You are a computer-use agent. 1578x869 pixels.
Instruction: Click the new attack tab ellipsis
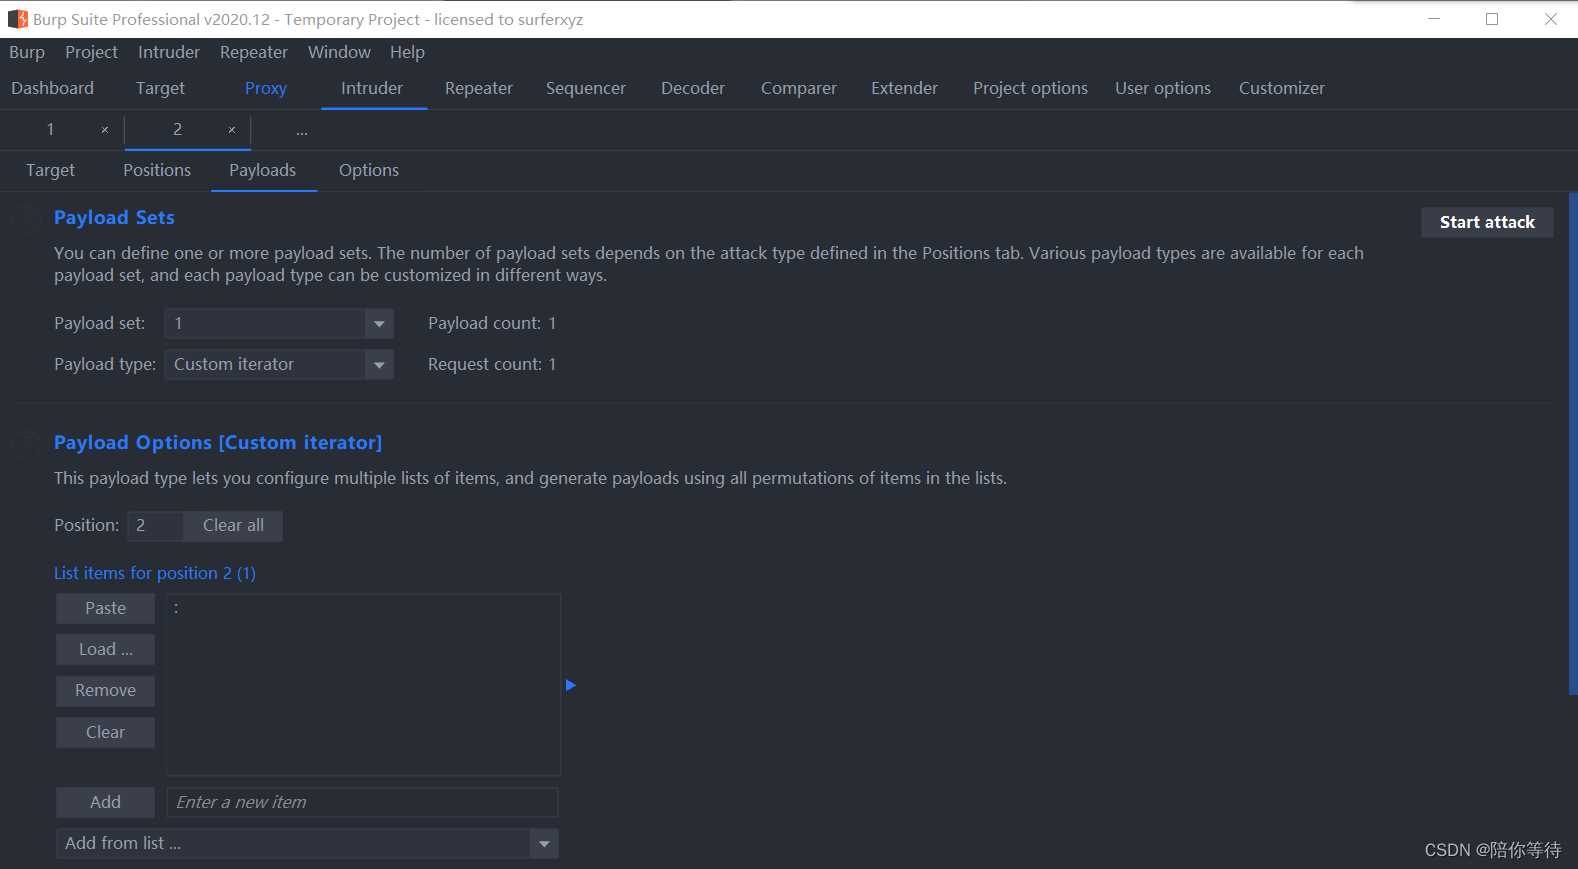pos(302,130)
